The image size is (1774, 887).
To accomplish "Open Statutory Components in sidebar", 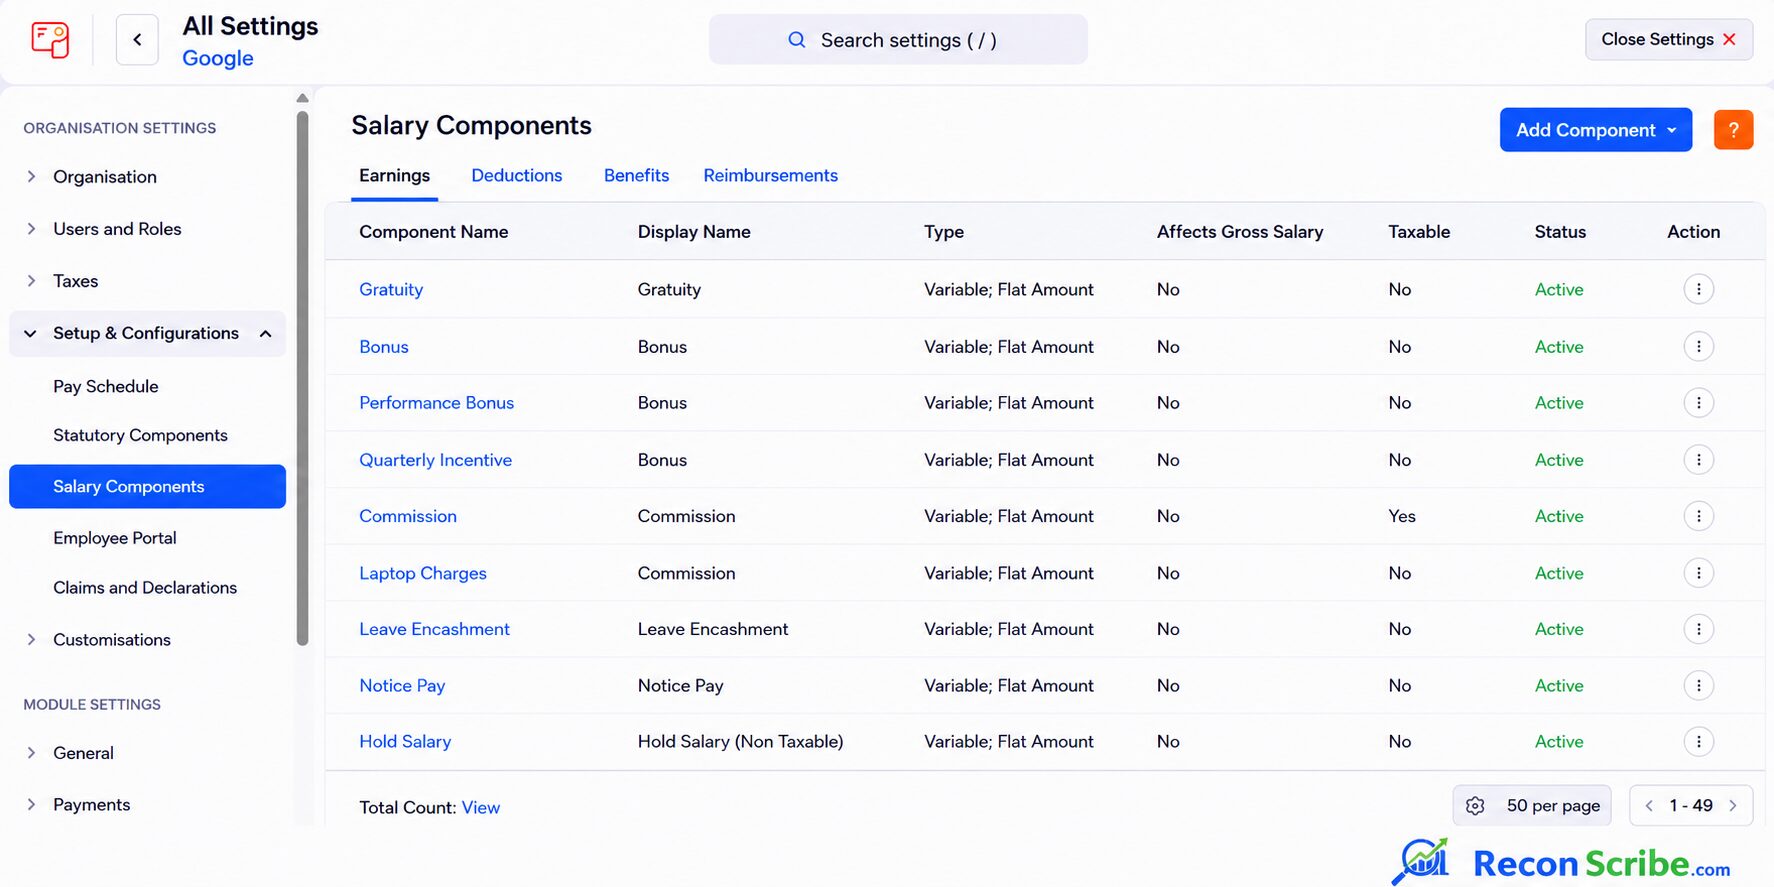I will coord(140,435).
